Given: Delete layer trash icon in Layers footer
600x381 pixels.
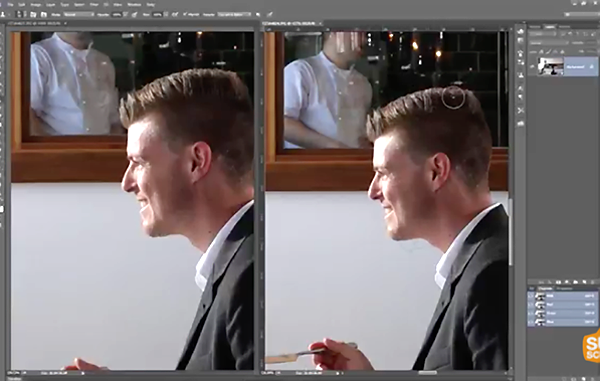Looking at the screenshot, I should click(x=592, y=282).
